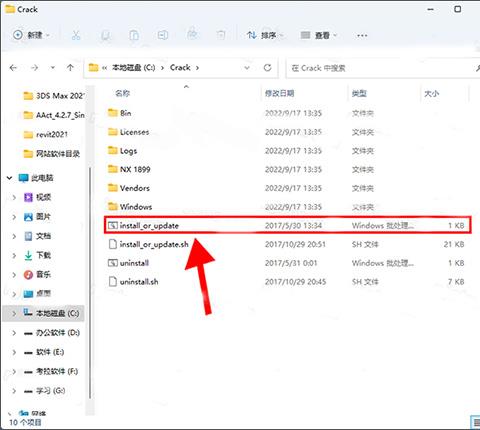Click the Copy icon in toolbar
This screenshot has width=480, height=430.
(105, 35)
